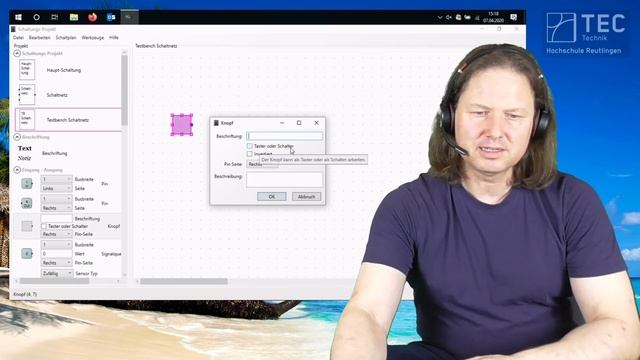
Task: Focus the Signalquelle Wert field
Action: [x=56, y=253]
